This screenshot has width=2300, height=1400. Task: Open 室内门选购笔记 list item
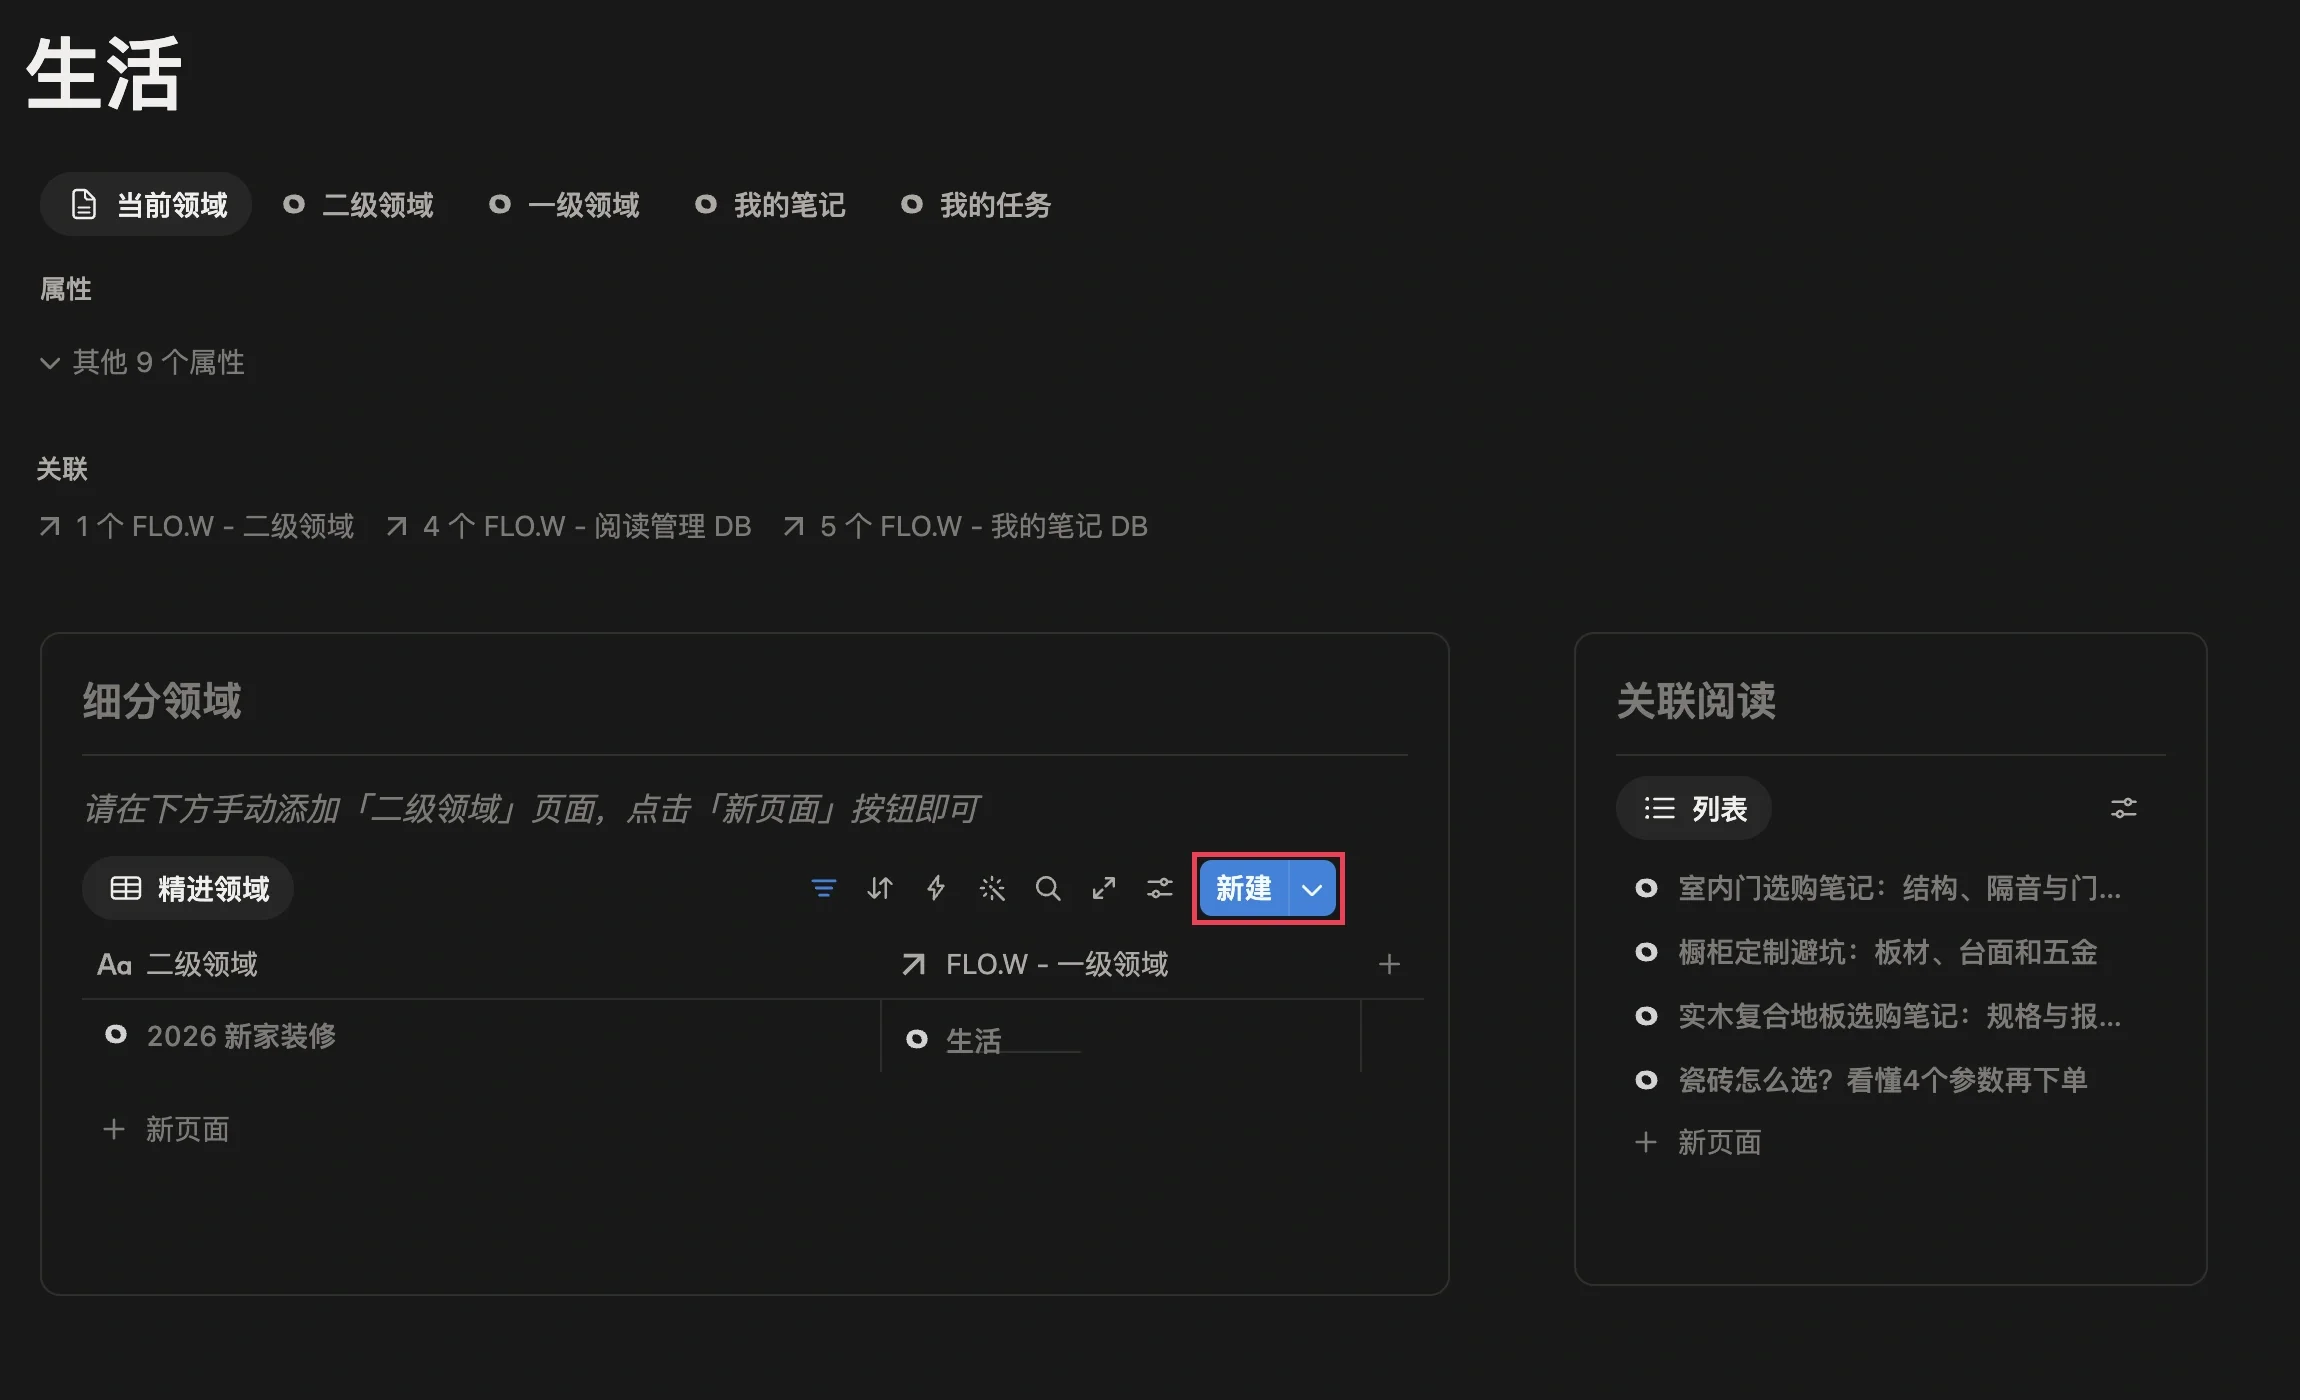(x=1877, y=888)
